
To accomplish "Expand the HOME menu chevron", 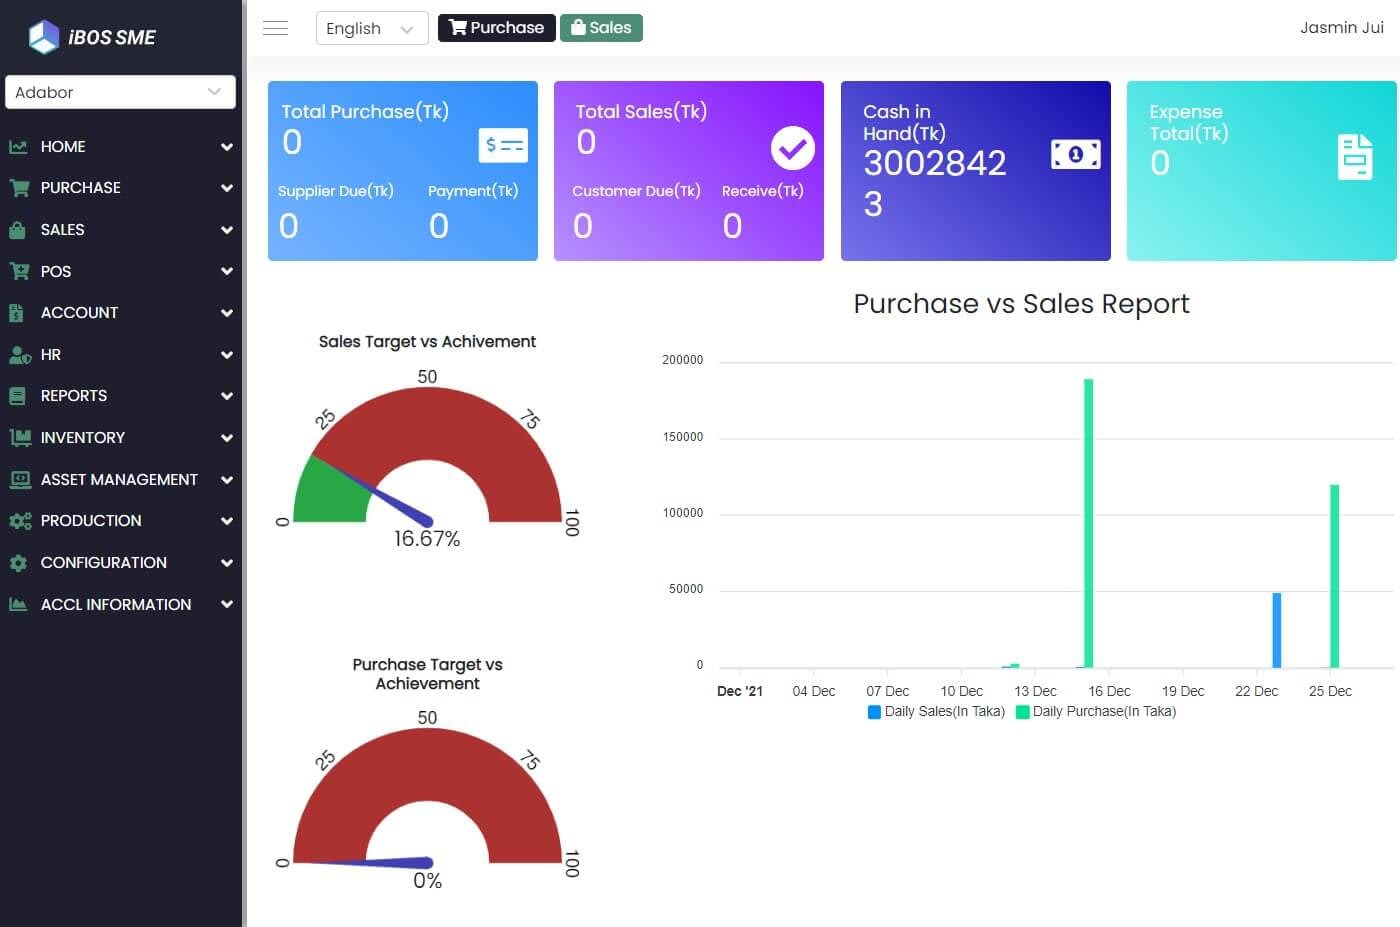I will 227,147.
